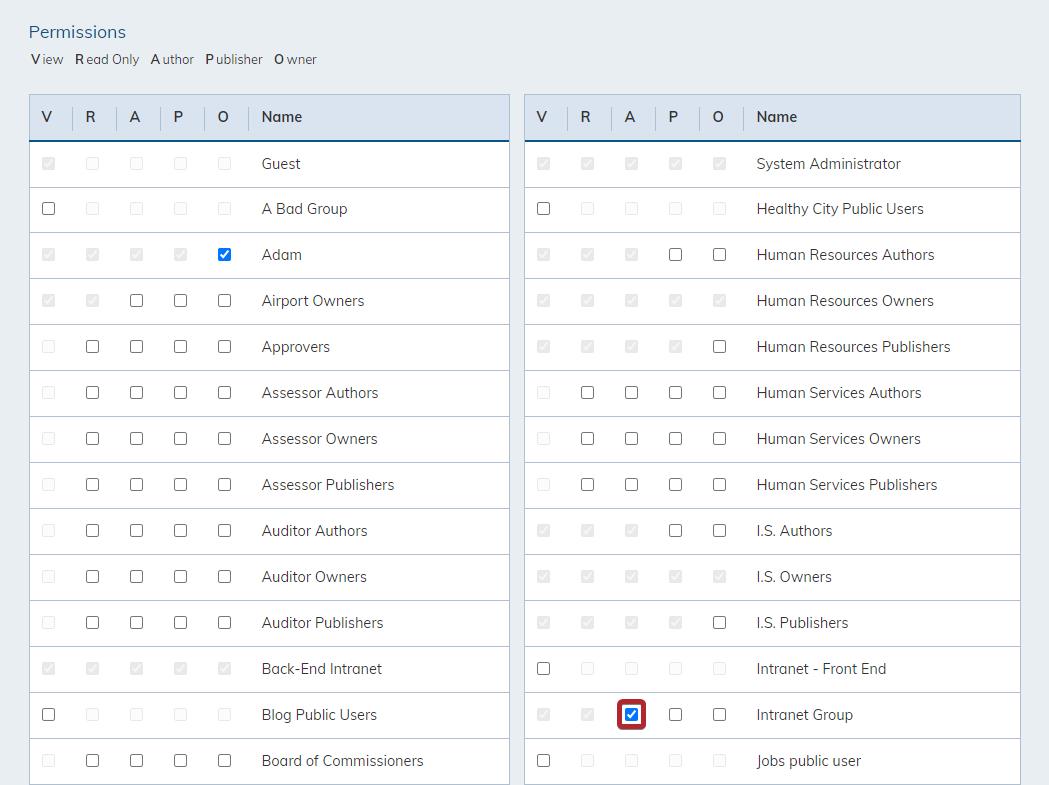Screen dimensions: 1049x785
Task: Check Author for Human Services Owners
Action: click(632, 439)
